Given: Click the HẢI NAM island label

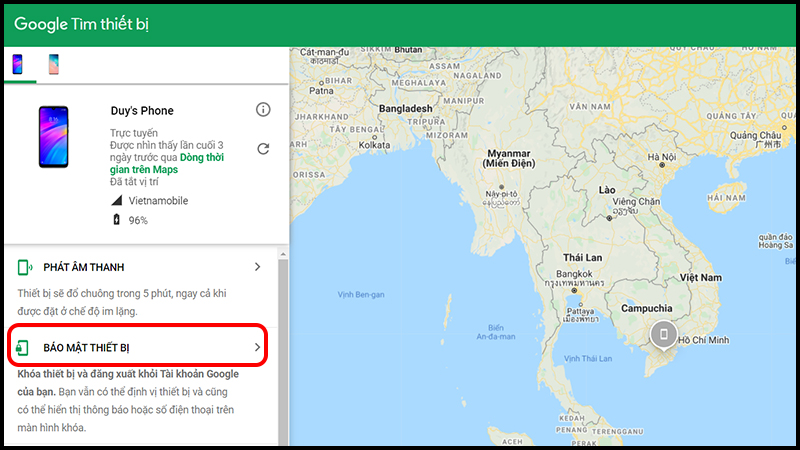Looking at the screenshot, I should [726, 197].
